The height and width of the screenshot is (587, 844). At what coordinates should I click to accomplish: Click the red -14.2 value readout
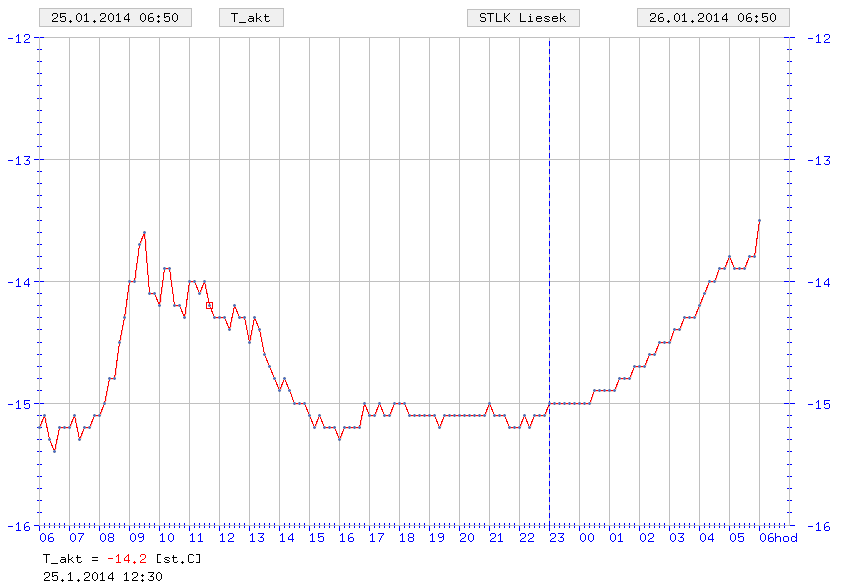point(130,559)
